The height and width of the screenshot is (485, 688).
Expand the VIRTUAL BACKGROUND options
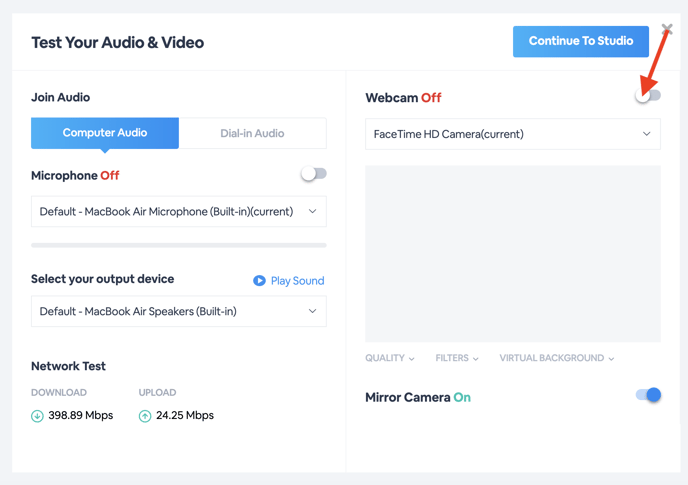pyautogui.click(x=556, y=358)
